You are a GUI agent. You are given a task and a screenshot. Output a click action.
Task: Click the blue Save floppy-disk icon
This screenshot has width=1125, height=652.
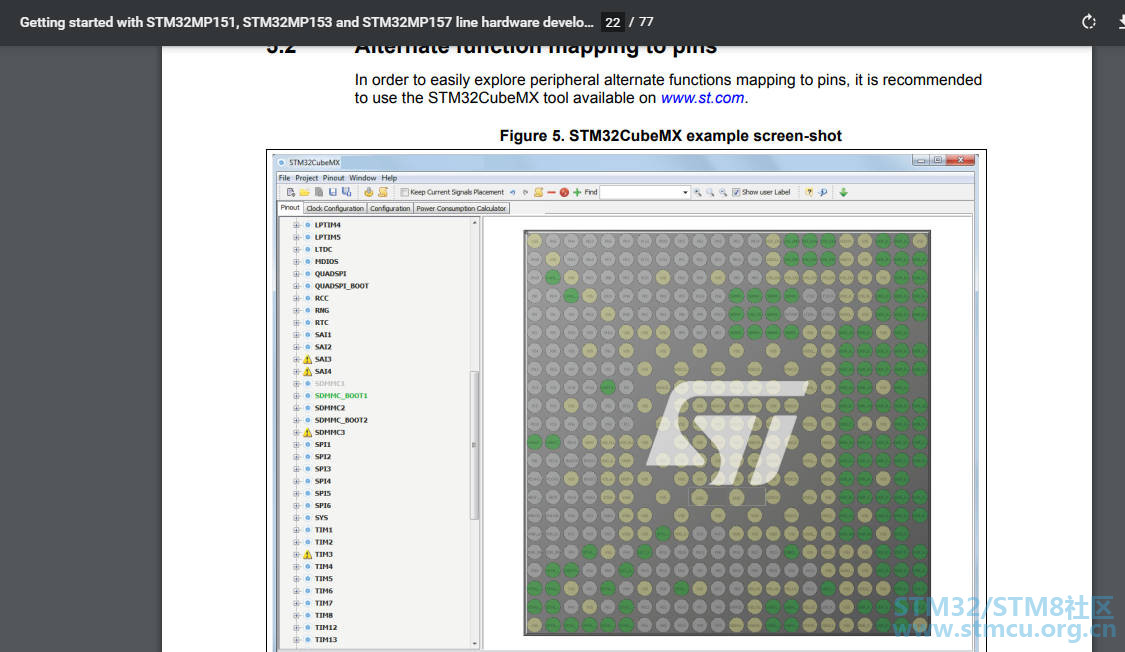click(x=333, y=192)
